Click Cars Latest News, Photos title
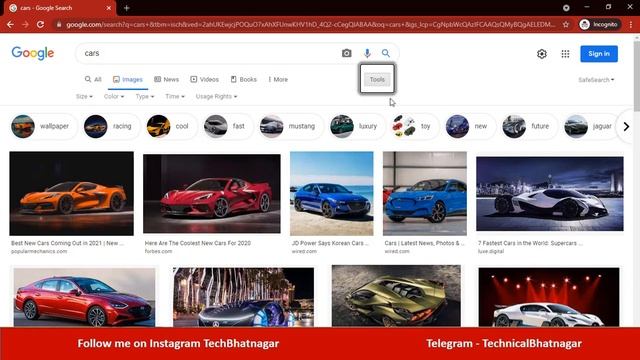The height and width of the screenshot is (360, 640). click(424, 243)
